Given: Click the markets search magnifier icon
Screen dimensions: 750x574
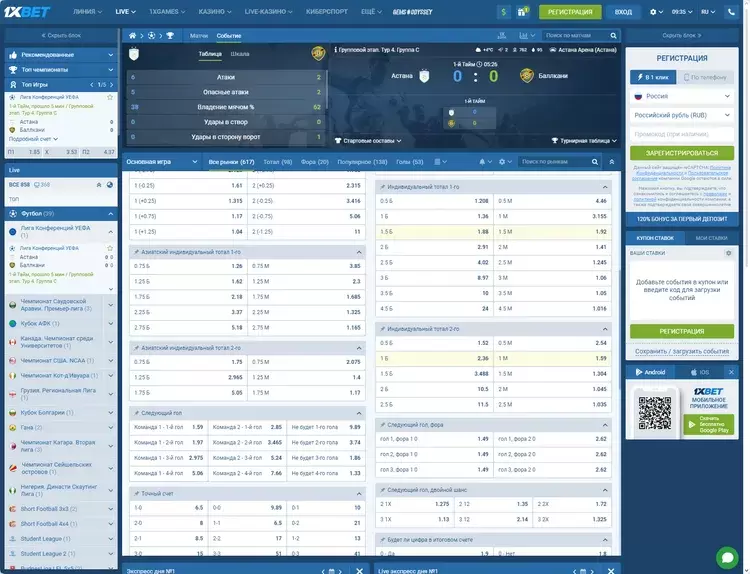Looking at the screenshot, I should pos(595,162).
